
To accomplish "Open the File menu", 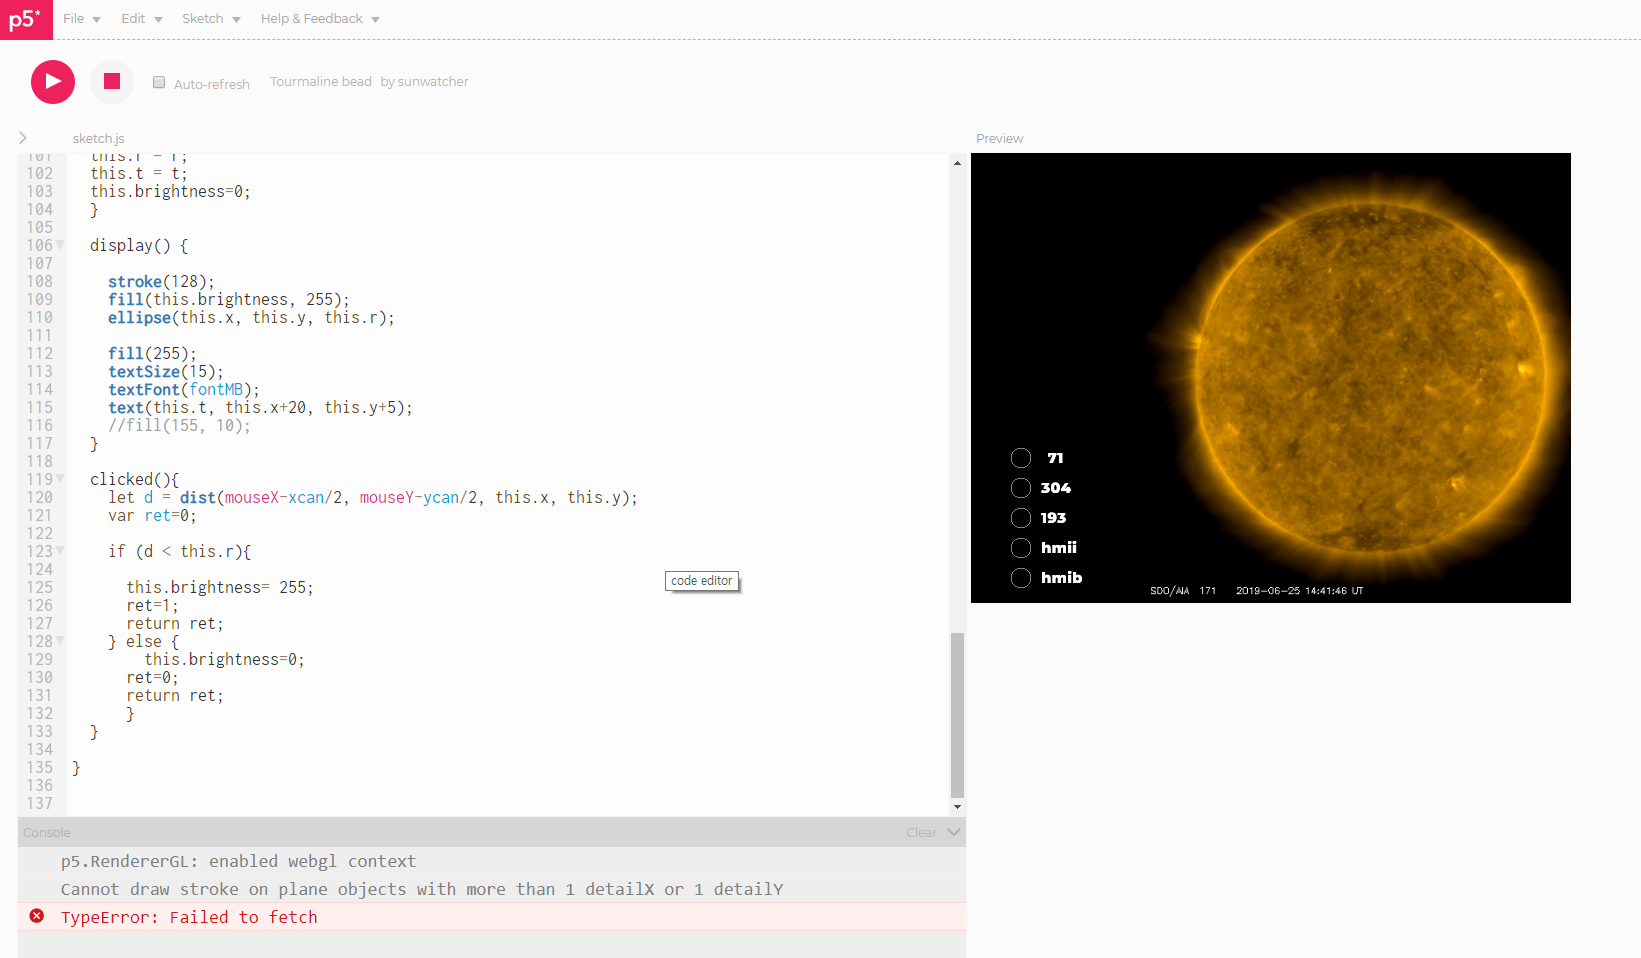I will click(82, 19).
